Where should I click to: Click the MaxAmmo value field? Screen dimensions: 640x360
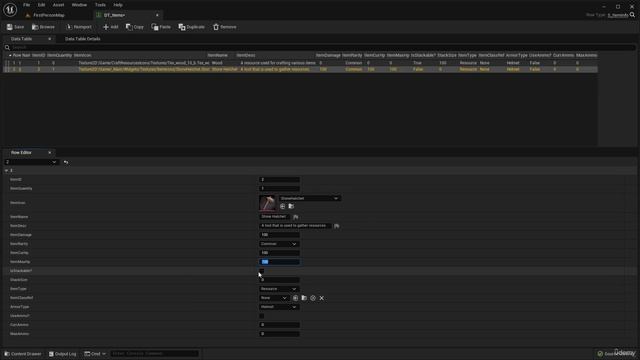(x=279, y=334)
